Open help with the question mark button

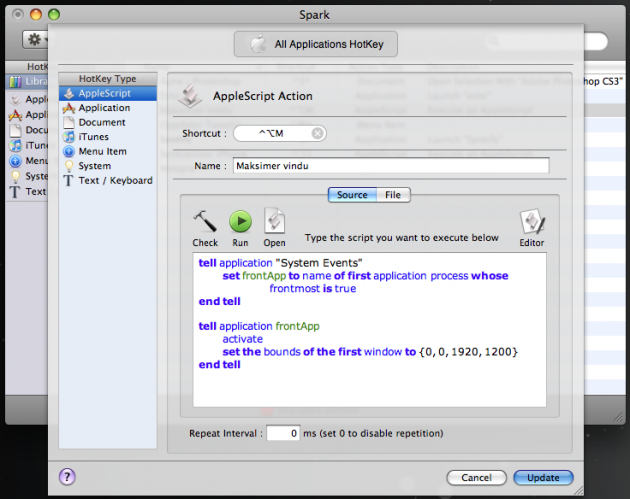pyautogui.click(x=67, y=477)
